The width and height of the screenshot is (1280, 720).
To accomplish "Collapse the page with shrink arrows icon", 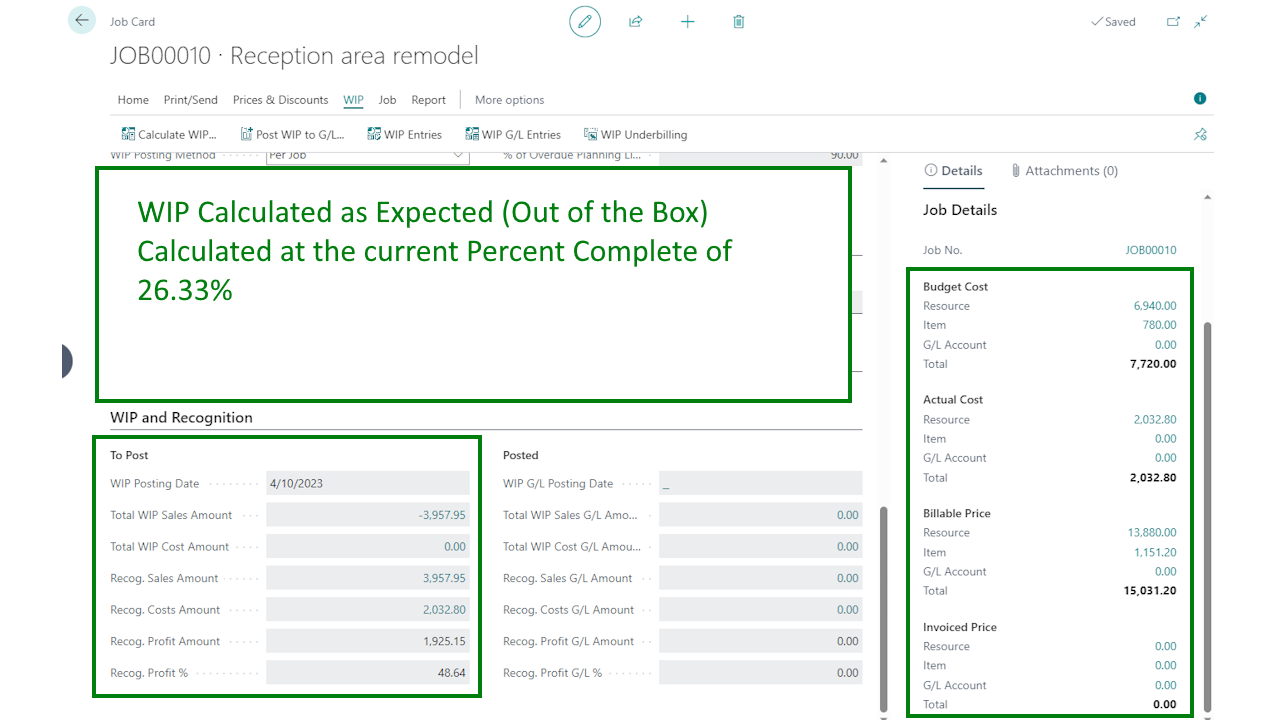I will tap(1201, 21).
